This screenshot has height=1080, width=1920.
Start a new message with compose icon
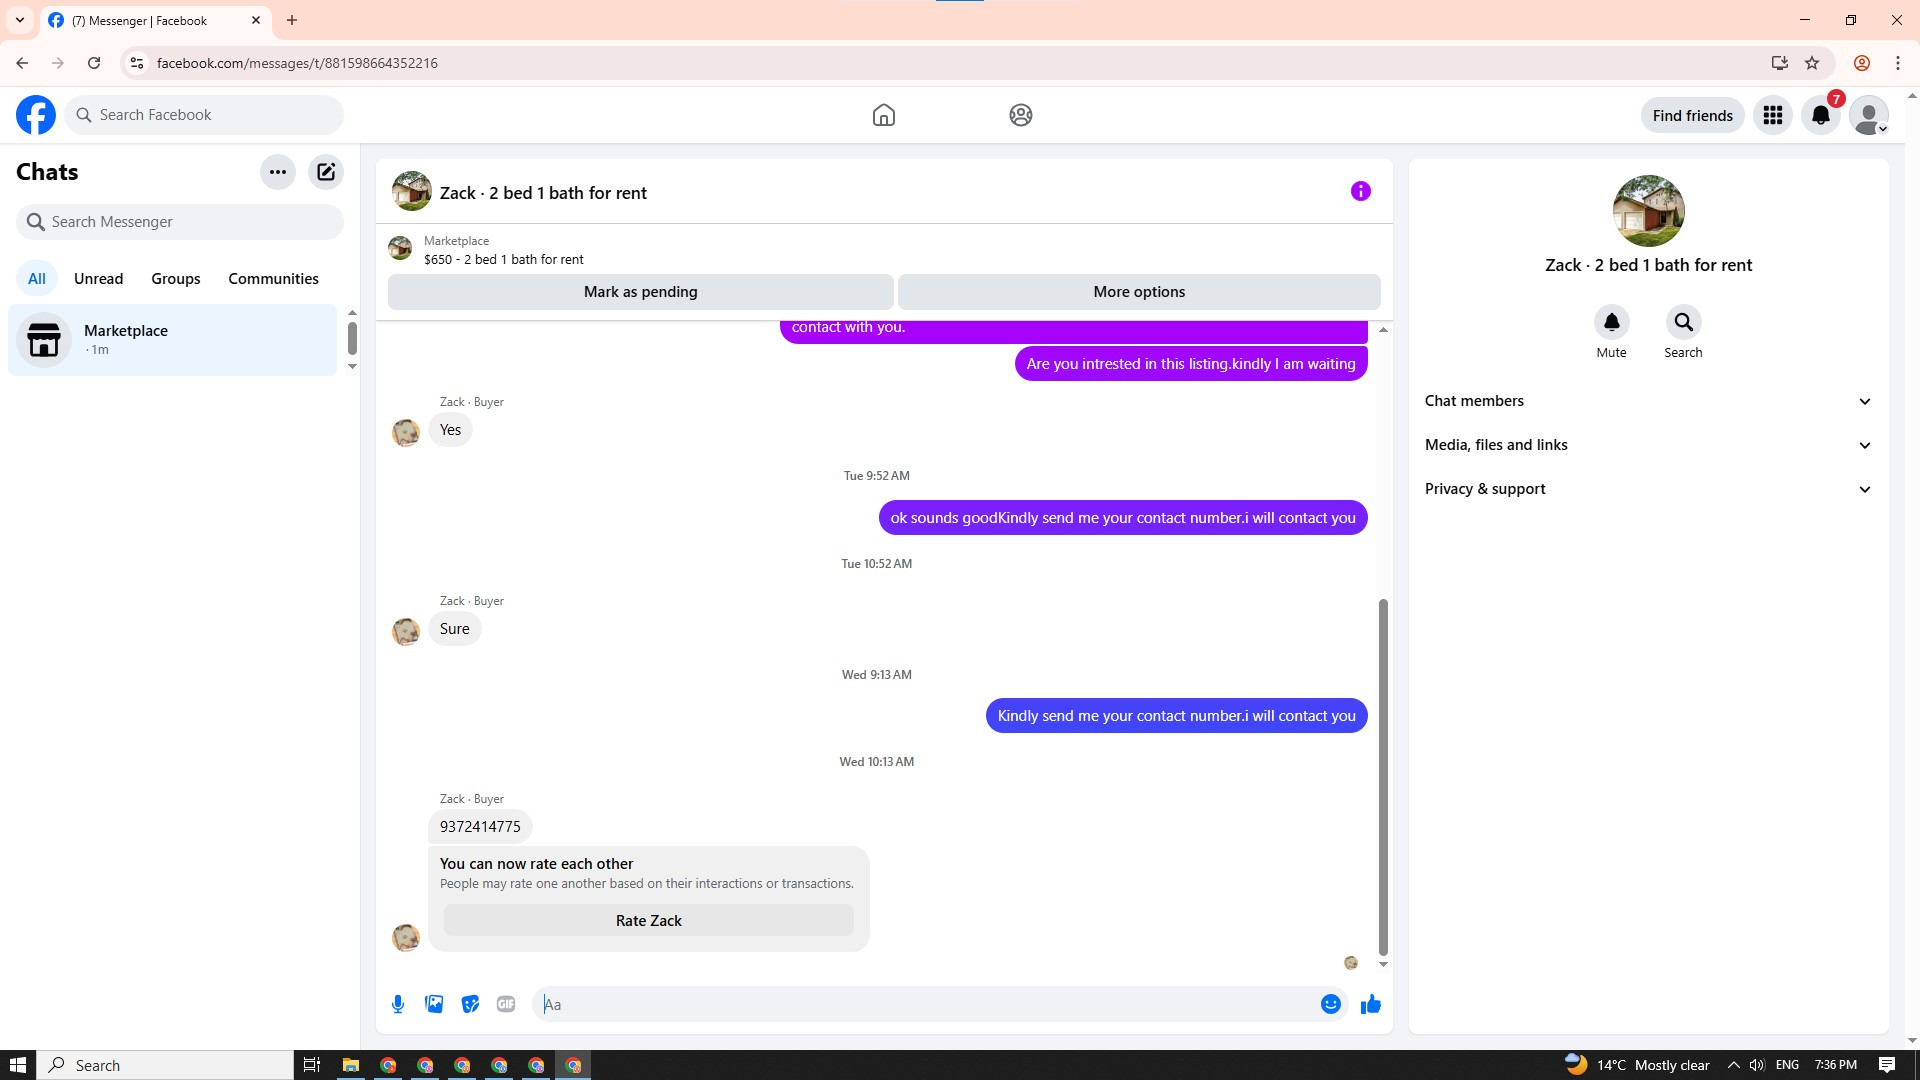(326, 172)
